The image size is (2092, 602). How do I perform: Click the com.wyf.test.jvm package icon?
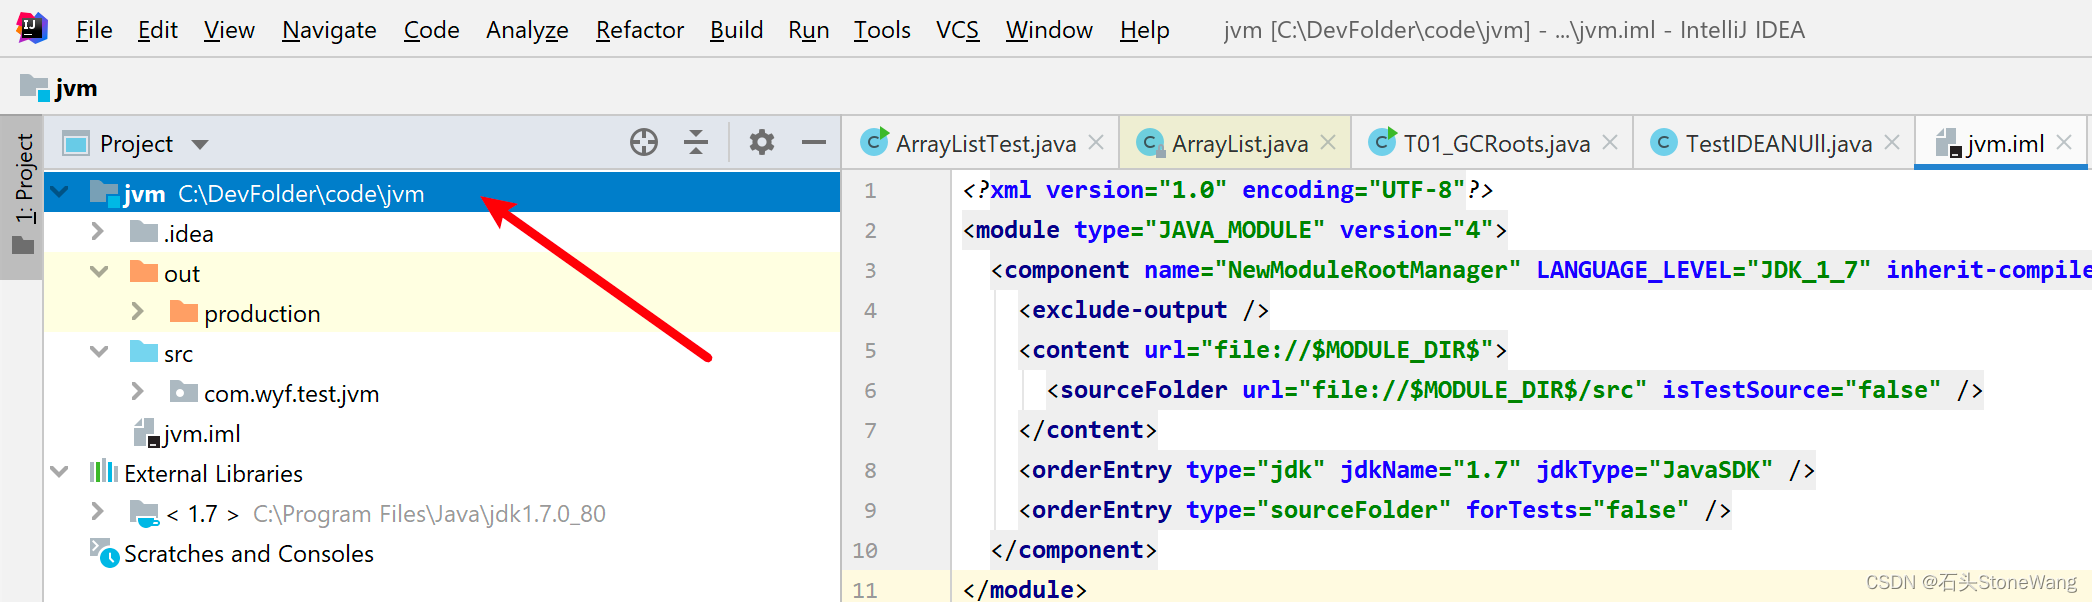point(184,392)
